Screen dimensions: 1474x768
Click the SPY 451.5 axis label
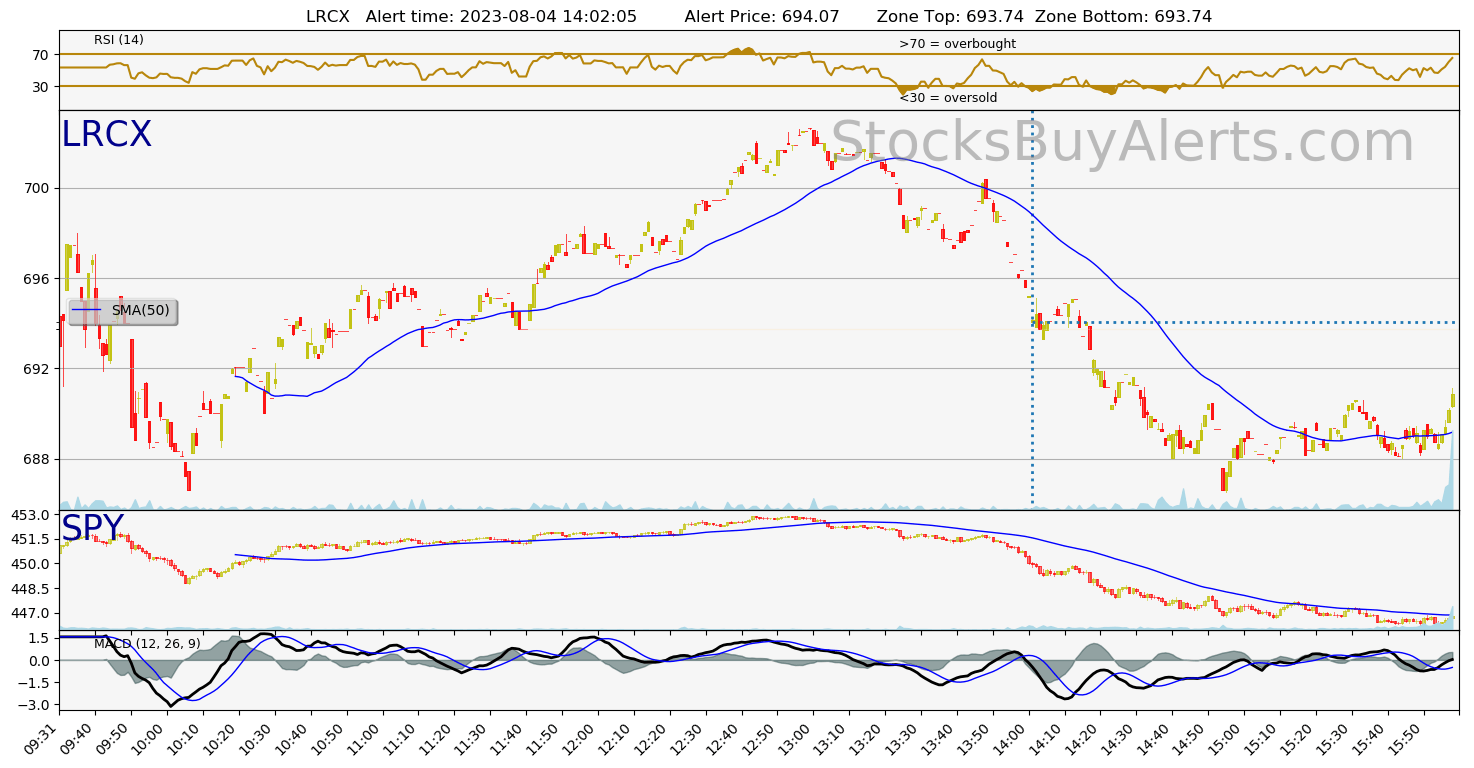(x=30, y=539)
